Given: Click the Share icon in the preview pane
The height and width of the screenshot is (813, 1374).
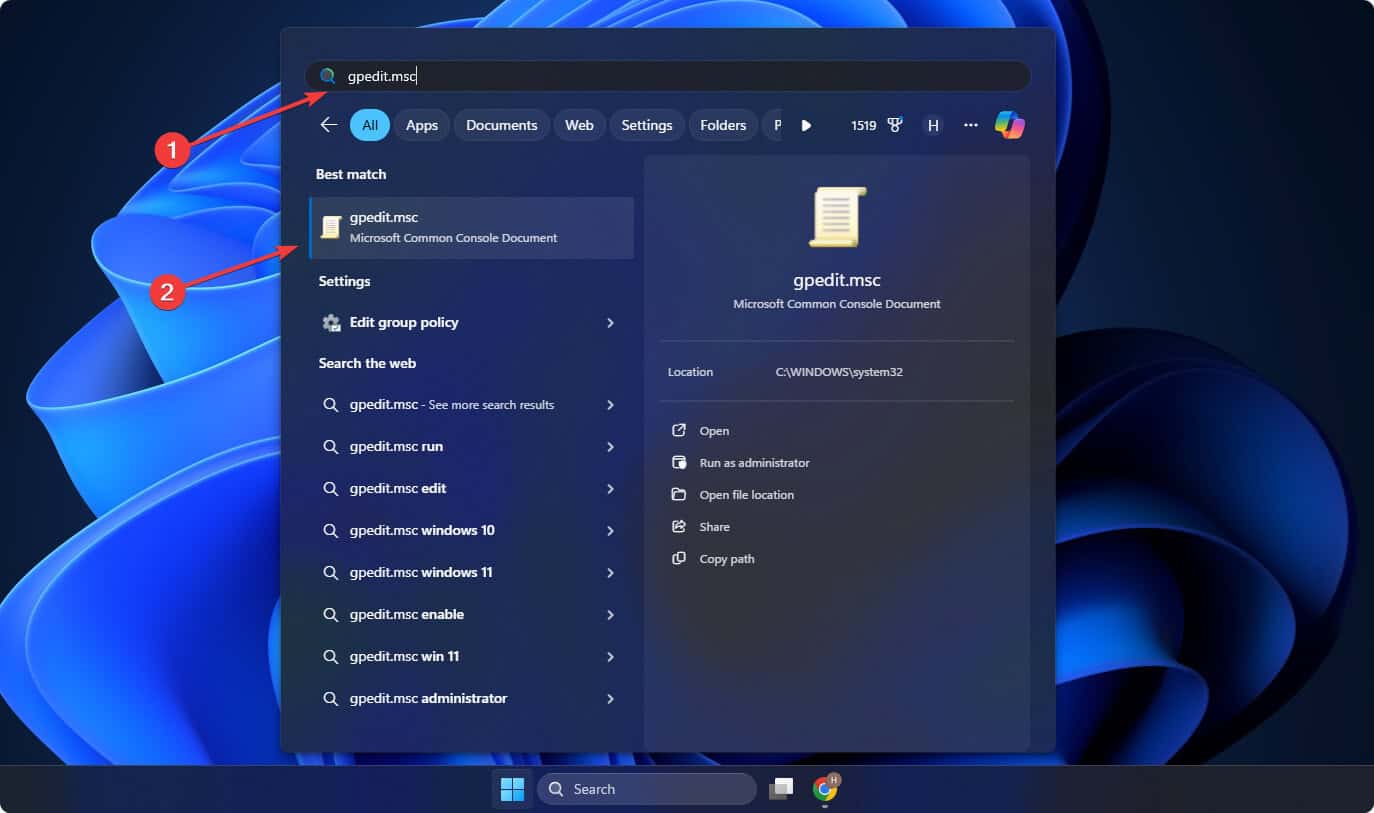Looking at the screenshot, I should coord(679,526).
